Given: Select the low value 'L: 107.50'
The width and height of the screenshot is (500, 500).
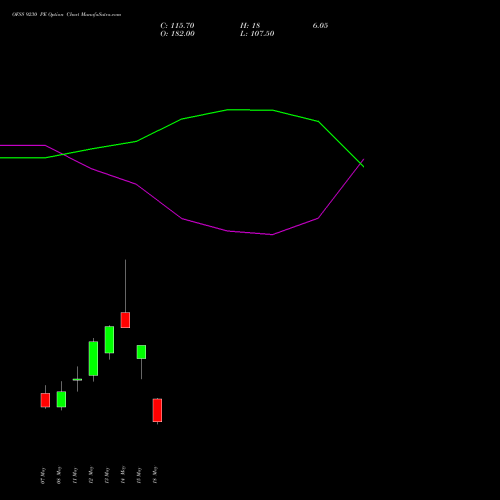Looking at the screenshot, I should click(x=257, y=34).
